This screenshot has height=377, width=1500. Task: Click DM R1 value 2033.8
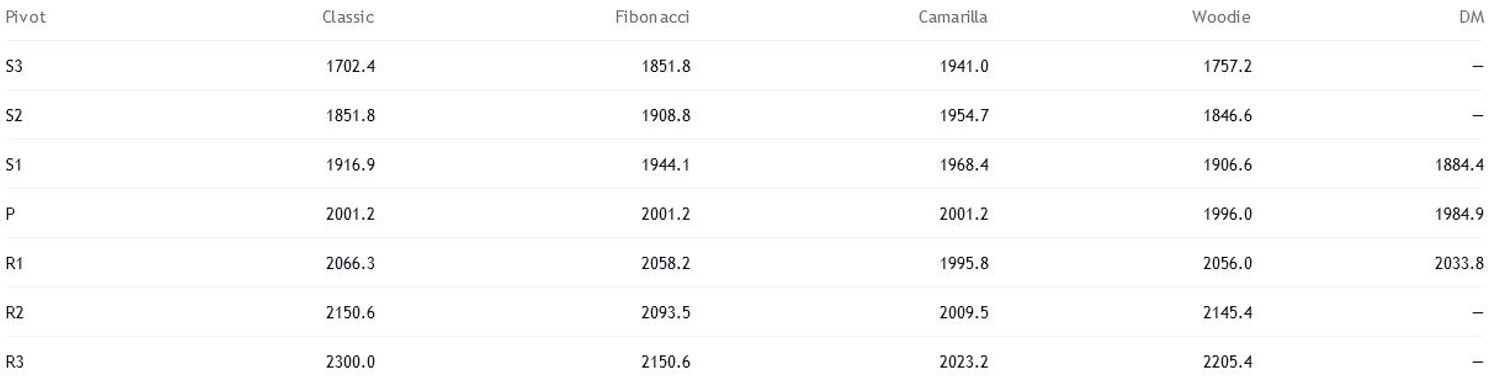(x=1459, y=263)
